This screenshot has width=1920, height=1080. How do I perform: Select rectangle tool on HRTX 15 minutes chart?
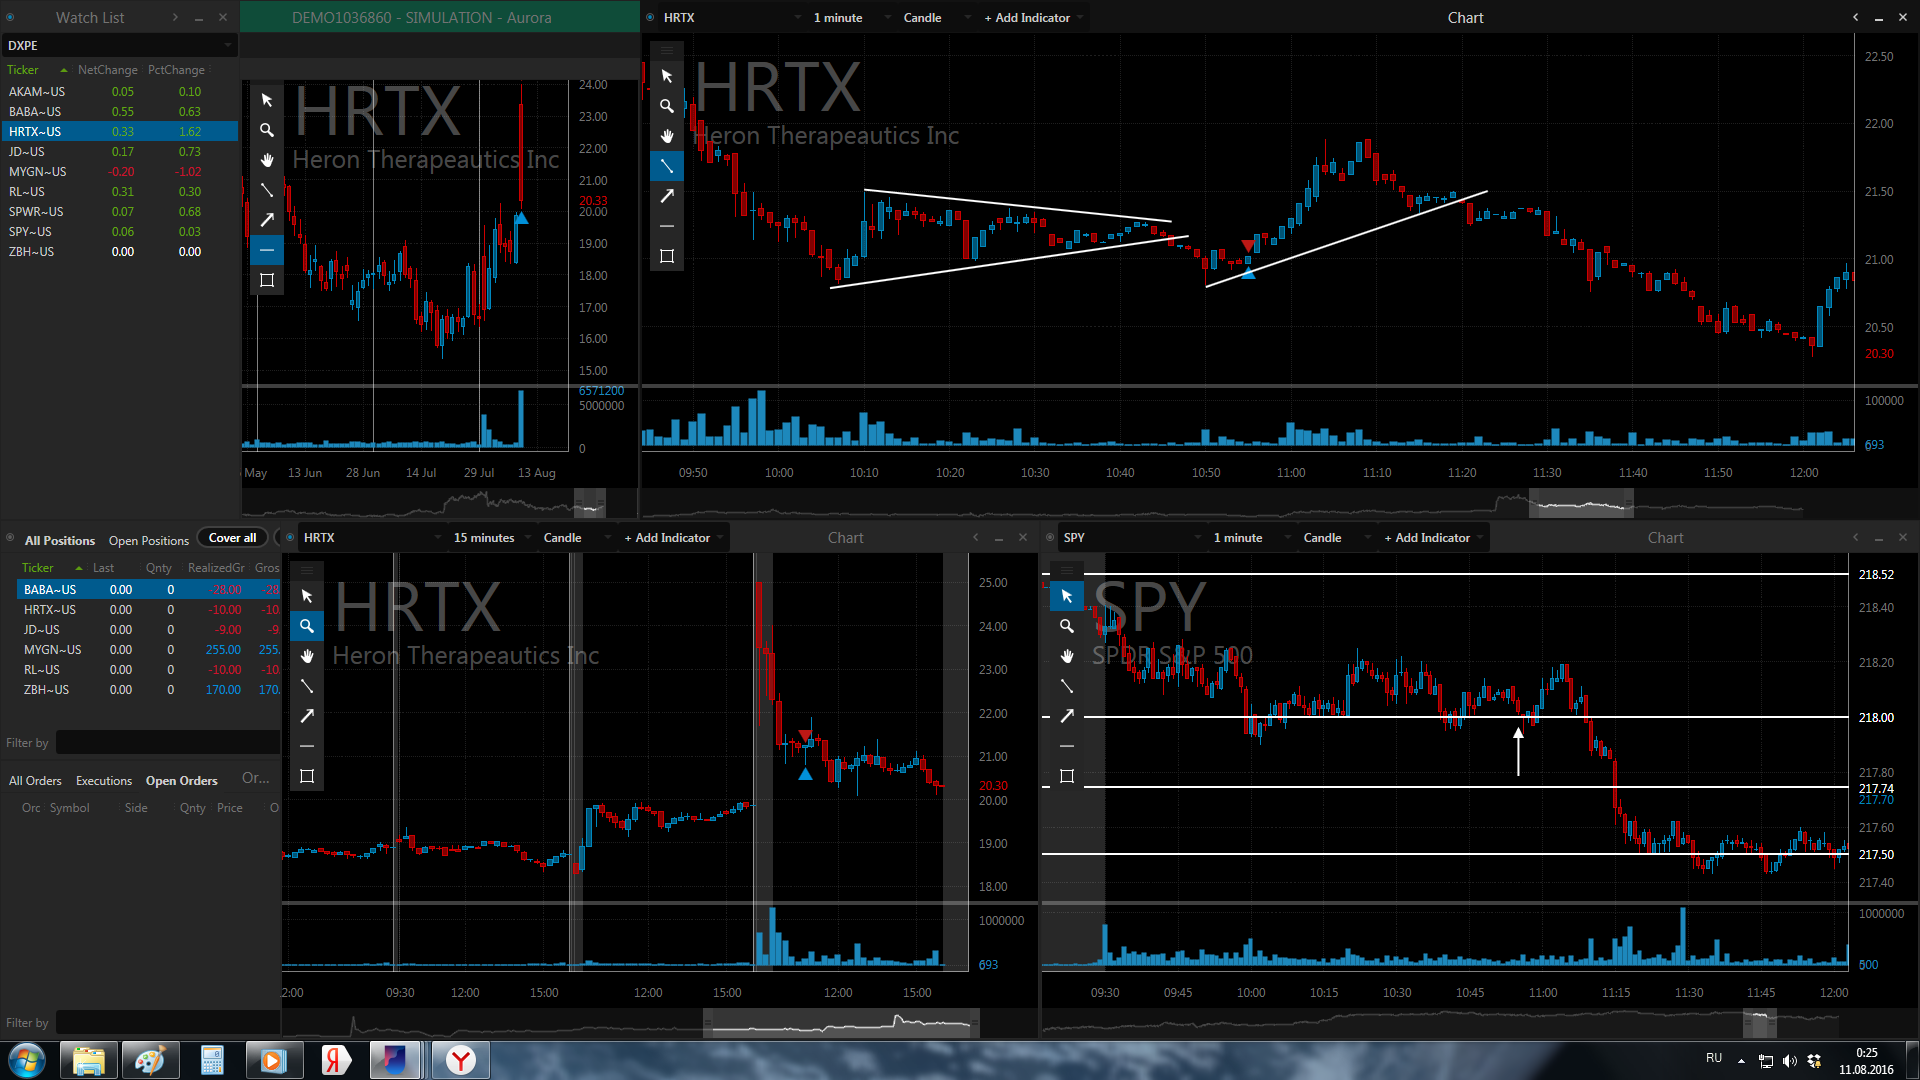[307, 776]
